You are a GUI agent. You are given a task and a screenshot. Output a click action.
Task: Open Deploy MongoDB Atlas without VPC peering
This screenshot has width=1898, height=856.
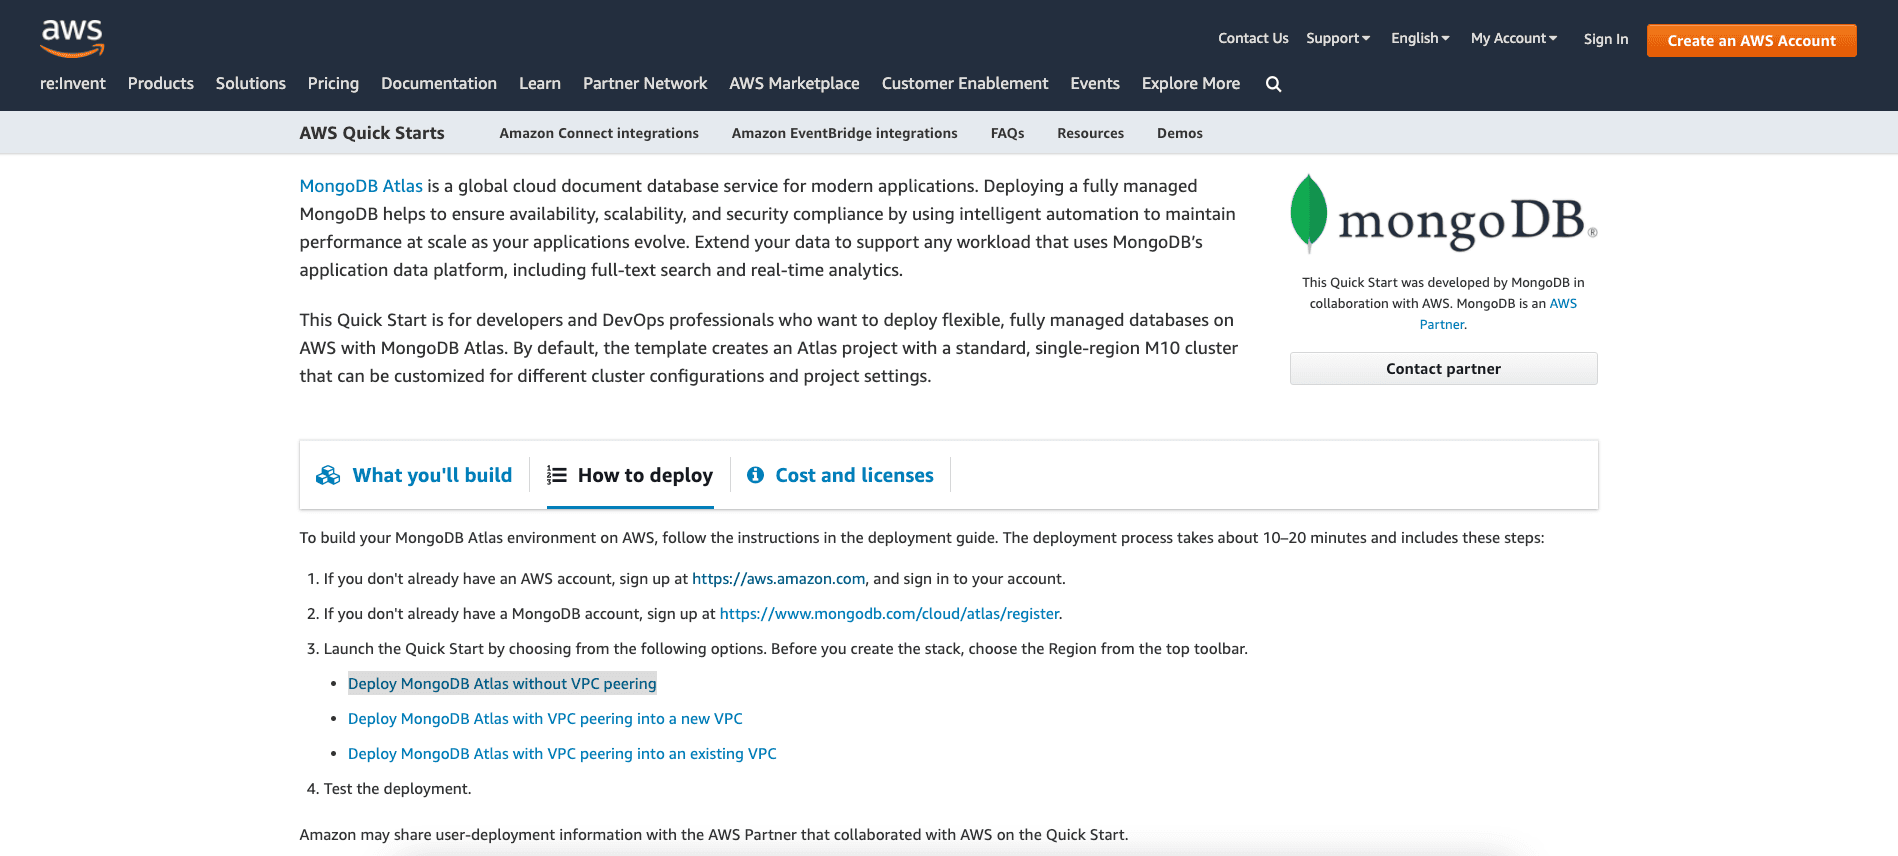tap(502, 684)
